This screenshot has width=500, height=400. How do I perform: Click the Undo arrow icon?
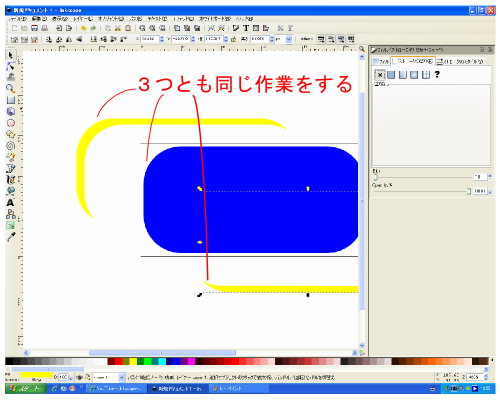[x=84, y=28]
